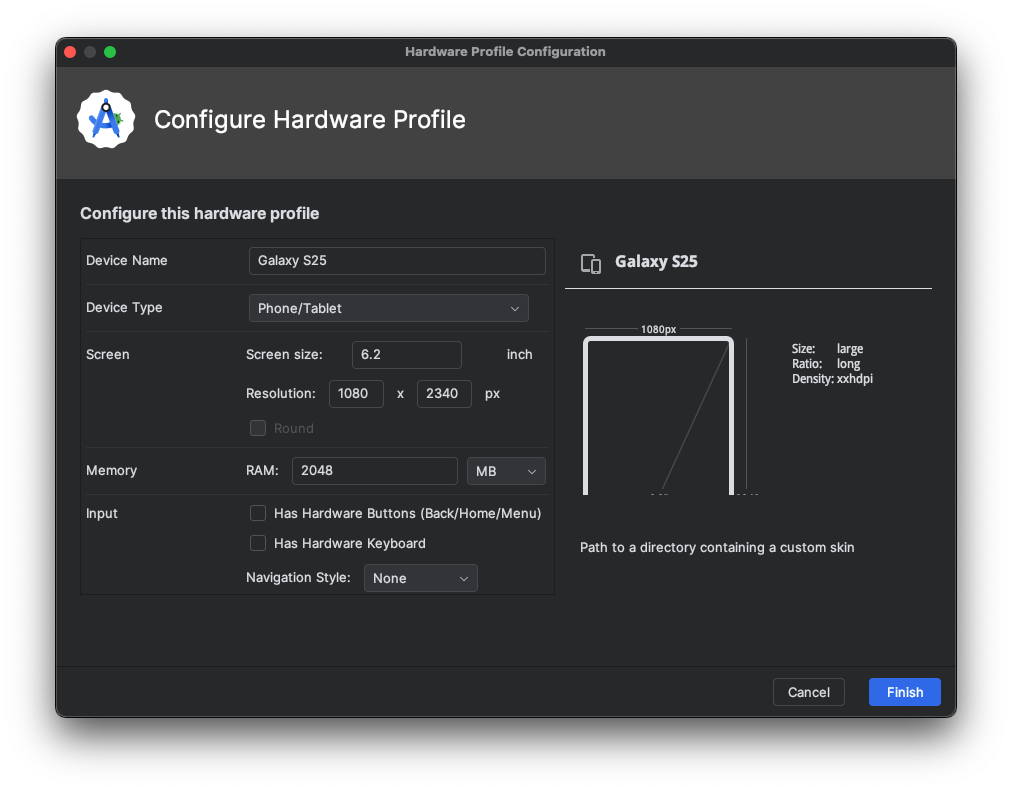1012x791 pixels.
Task: Open the RAM unit MB dropdown
Action: click(506, 471)
